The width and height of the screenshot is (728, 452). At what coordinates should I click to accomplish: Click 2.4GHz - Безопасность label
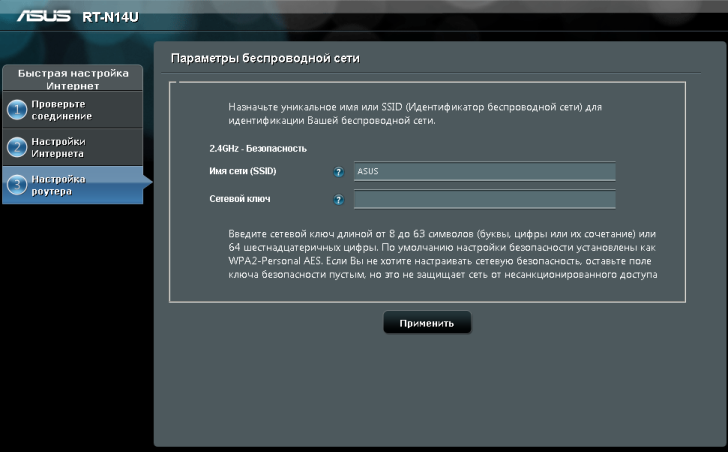click(x=258, y=149)
